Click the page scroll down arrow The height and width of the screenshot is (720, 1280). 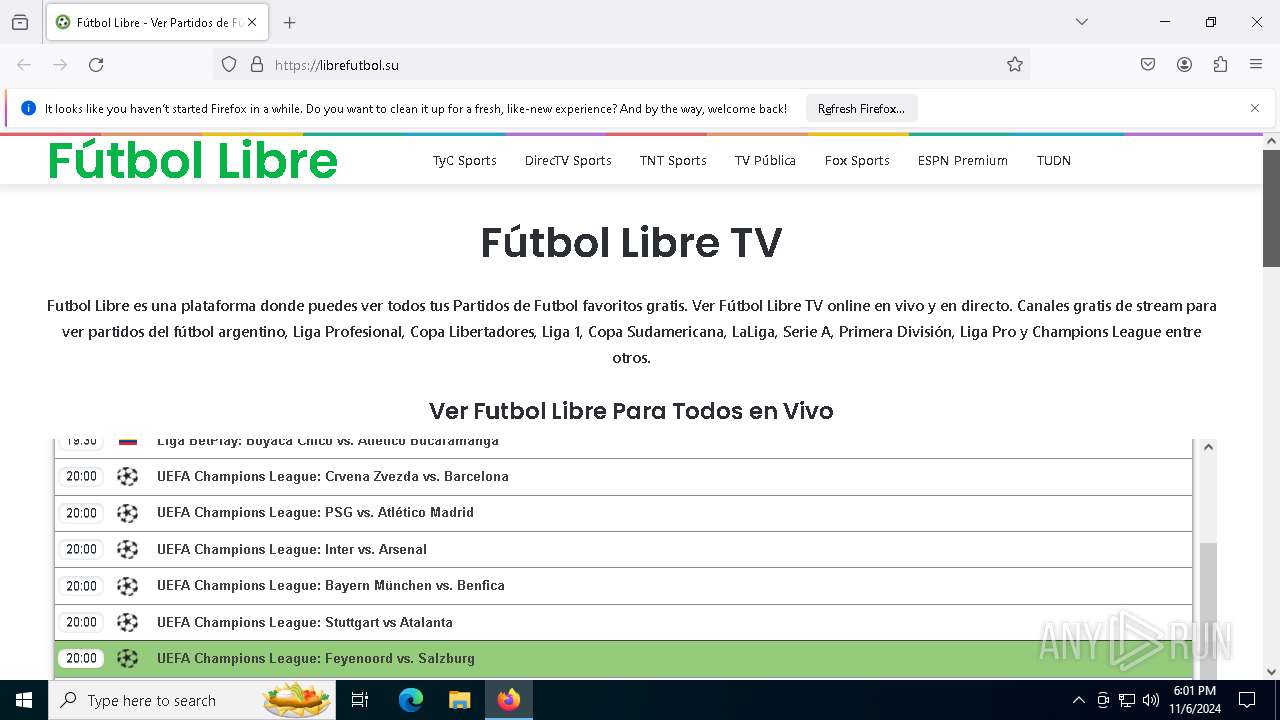click(x=1271, y=671)
